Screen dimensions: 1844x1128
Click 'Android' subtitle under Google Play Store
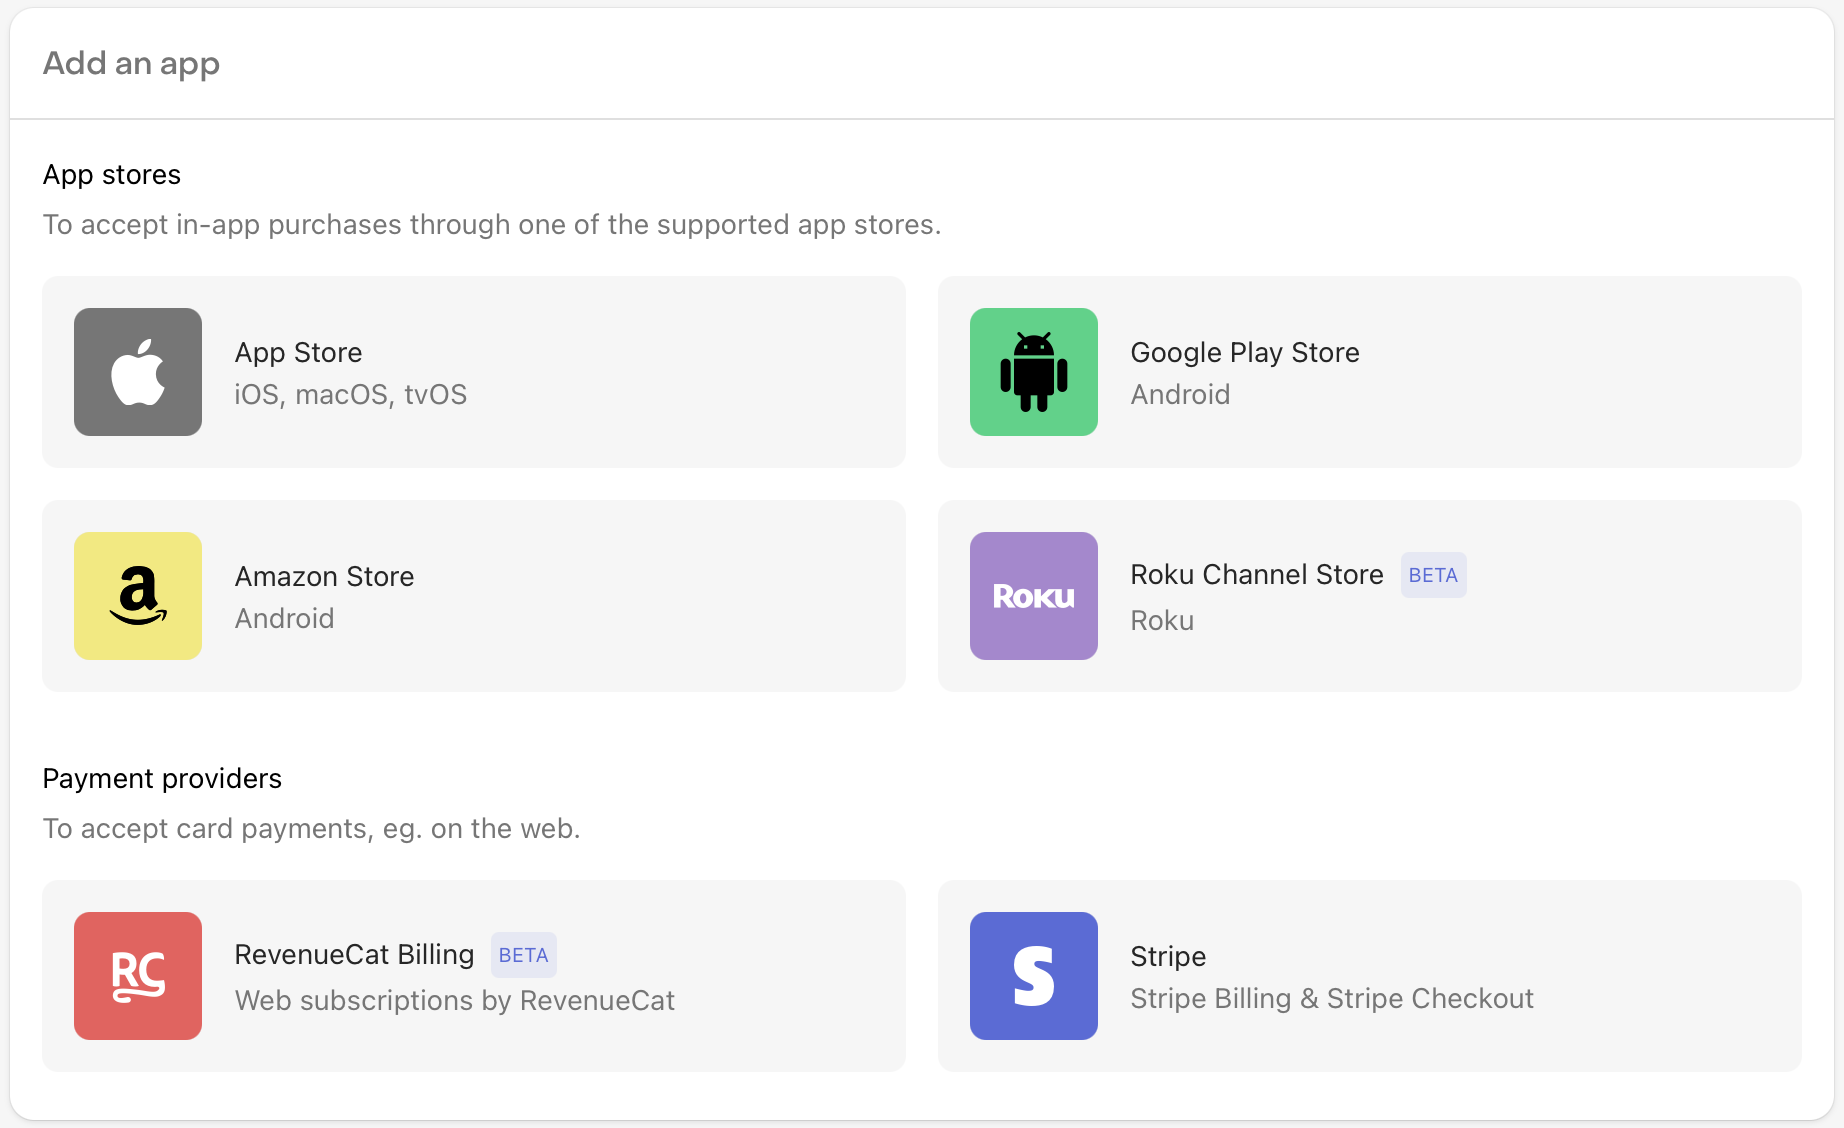point(1180,395)
